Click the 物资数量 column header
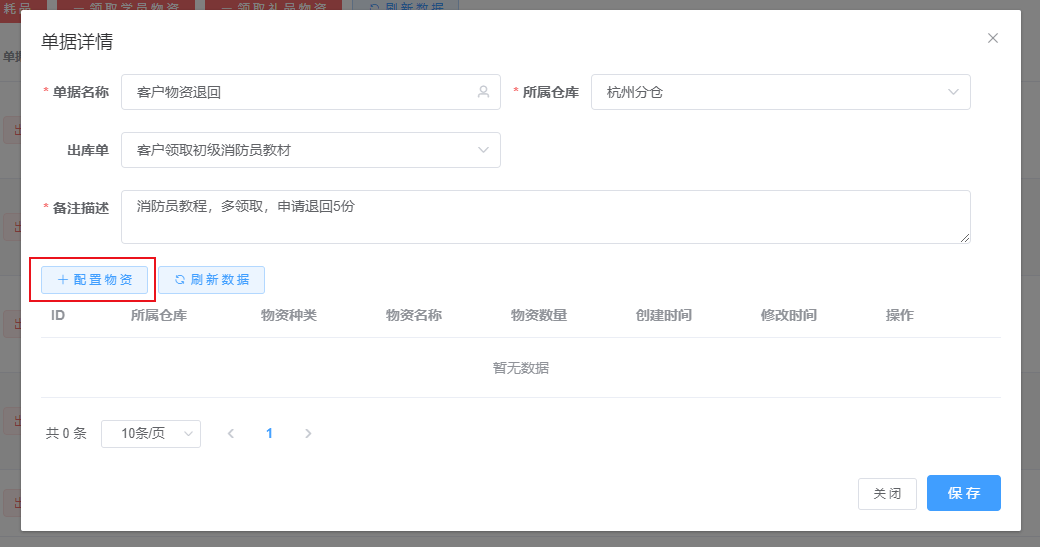The height and width of the screenshot is (547, 1040). [539, 315]
